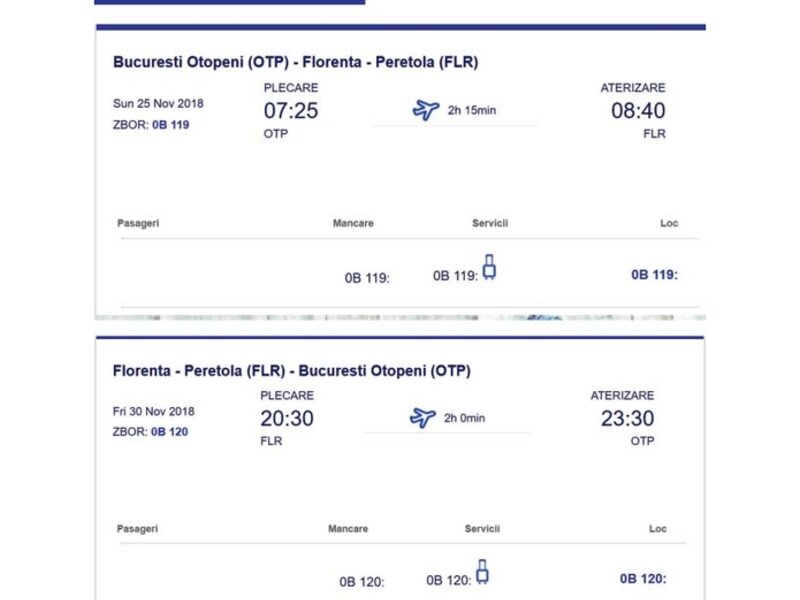Click the luggage icon for flight 0B 119
800x600 pixels.
[489, 267]
